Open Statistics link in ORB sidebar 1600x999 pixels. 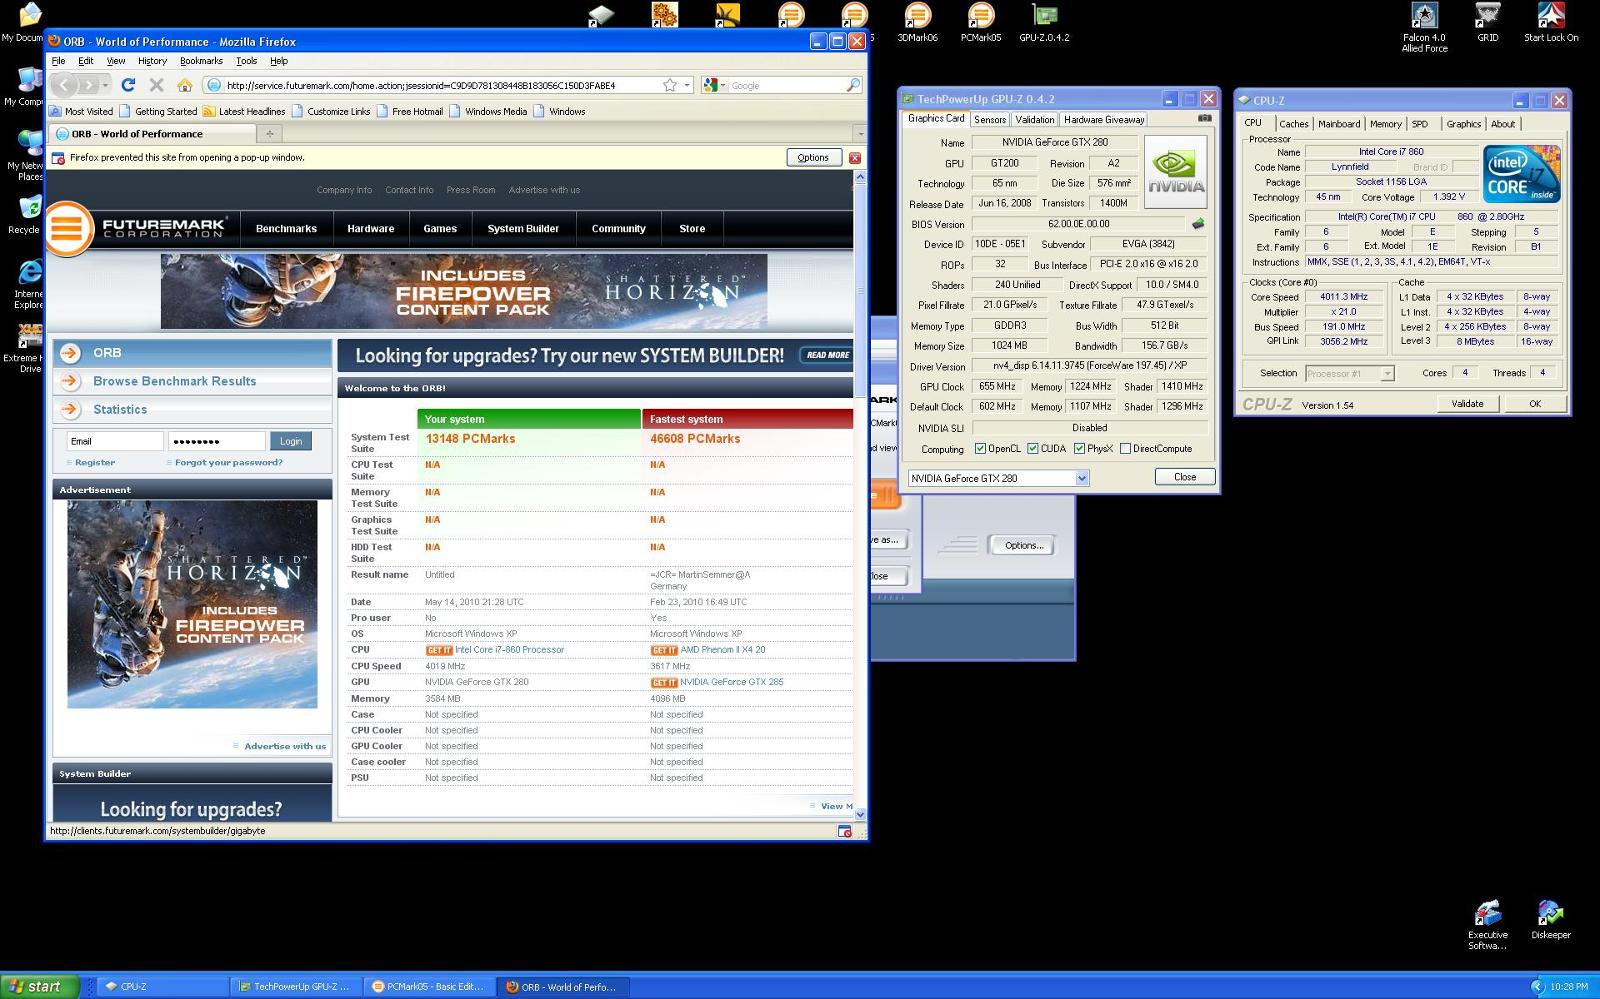click(120, 409)
